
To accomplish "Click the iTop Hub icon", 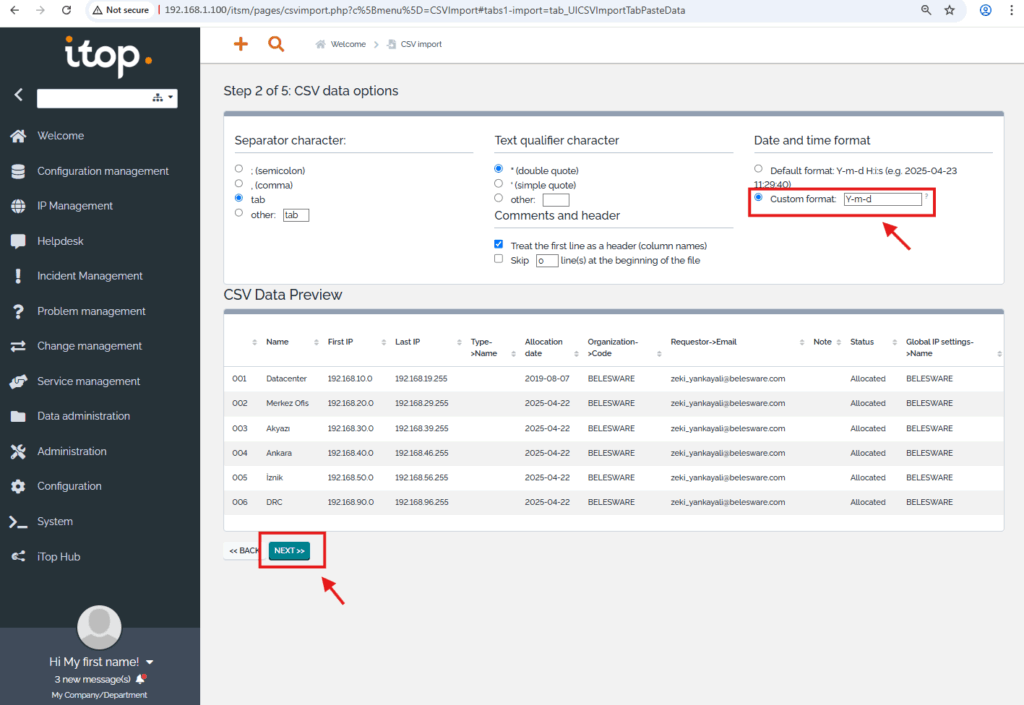I will tap(18, 556).
